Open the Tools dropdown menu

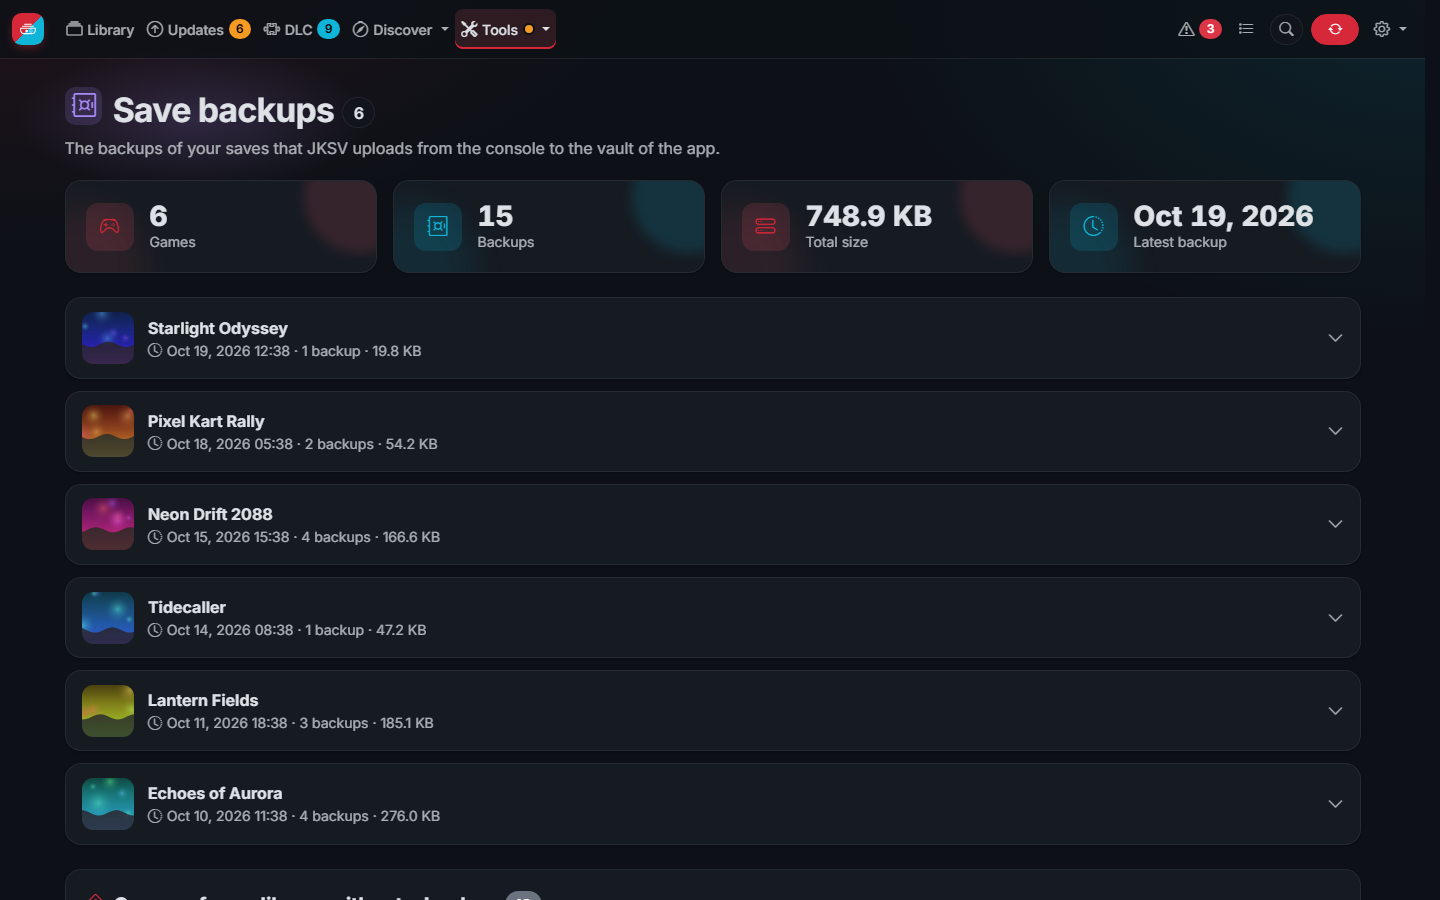[x=505, y=29]
